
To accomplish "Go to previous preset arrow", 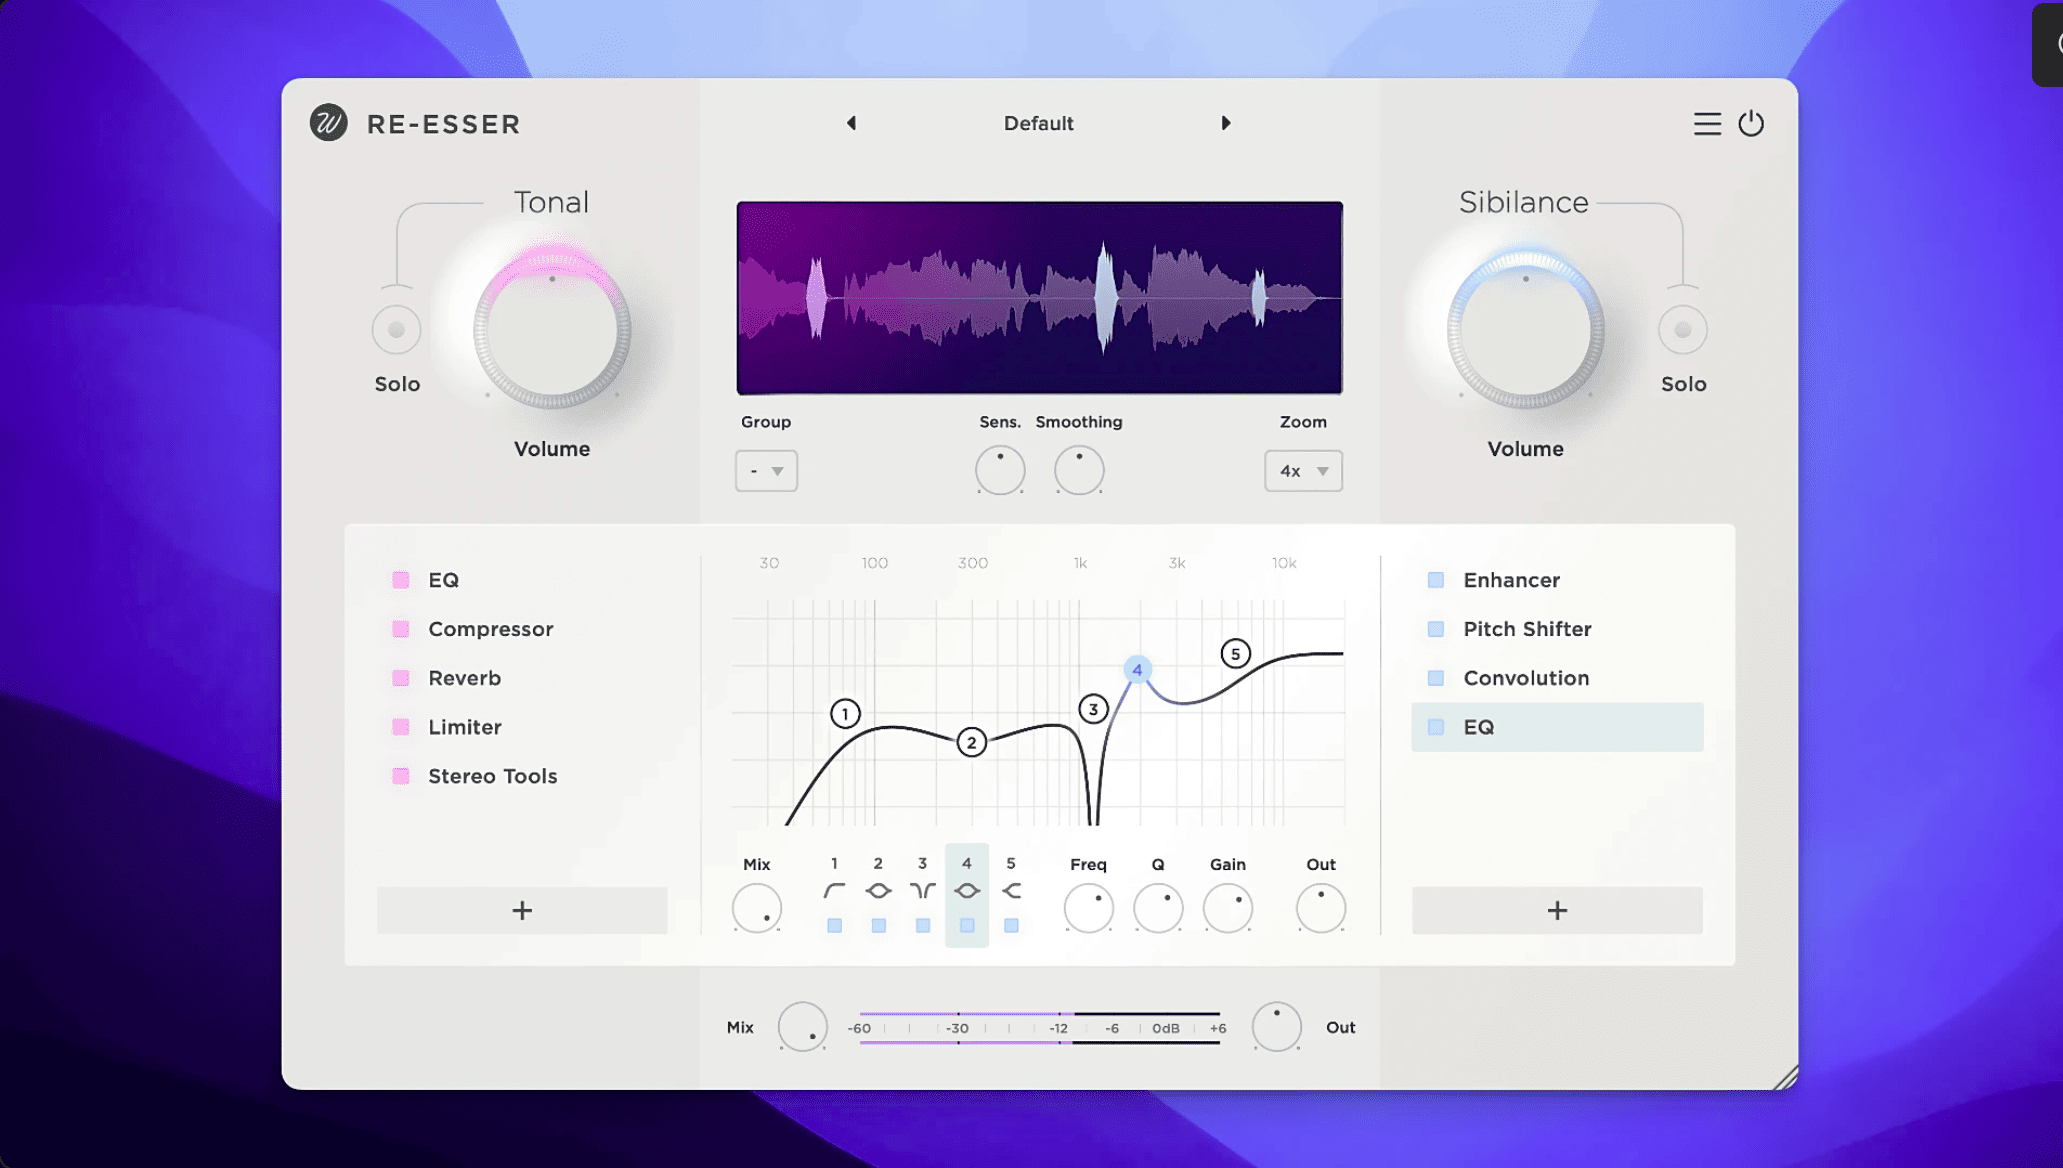I will (851, 123).
